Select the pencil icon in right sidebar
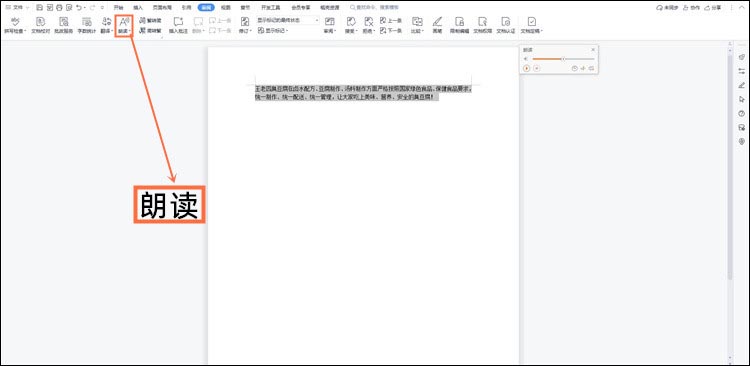Image resolution: width=750 pixels, height=366 pixels. tap(742, 85)
